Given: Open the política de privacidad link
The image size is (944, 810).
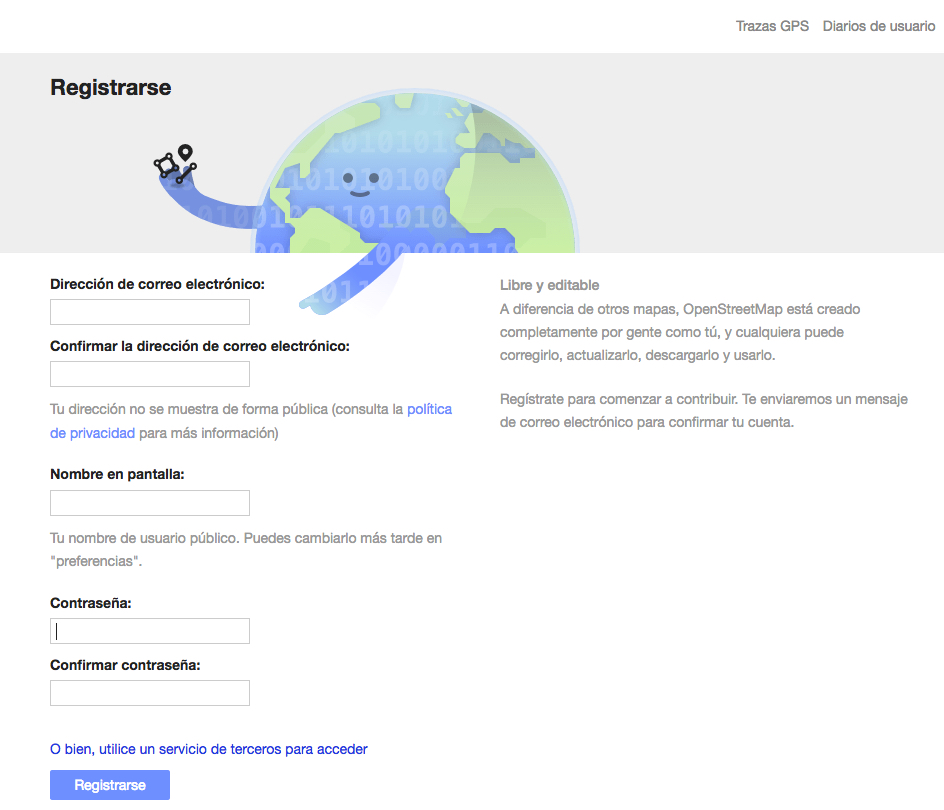Looking at the screenshot, I should (x=429, y=409).
